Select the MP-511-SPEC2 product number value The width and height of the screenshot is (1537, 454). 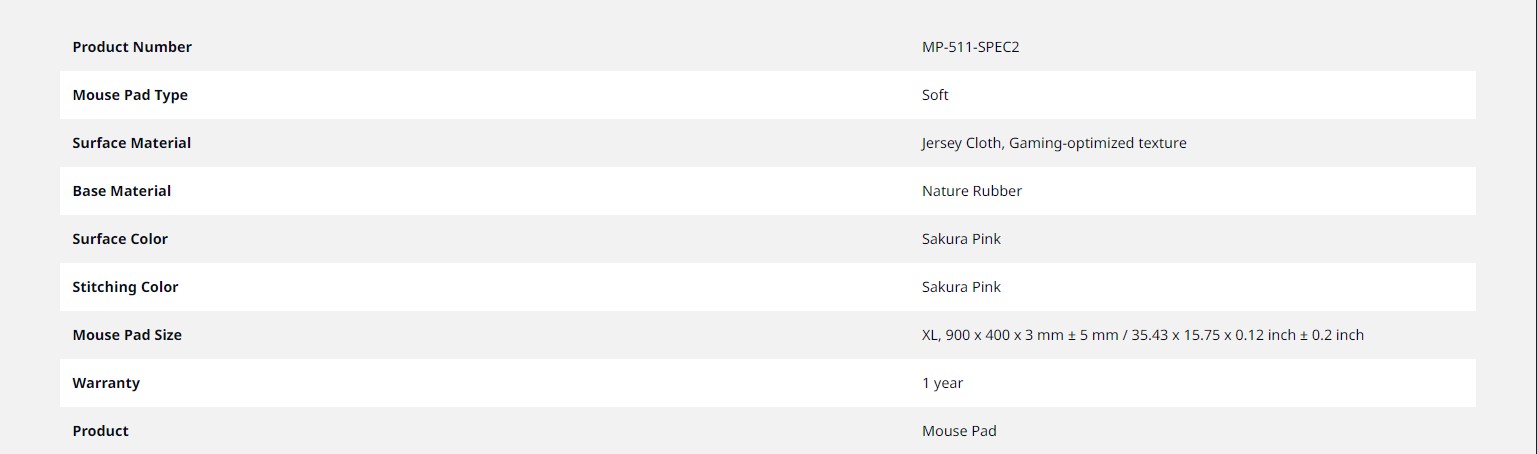click(x=970, y=47)
